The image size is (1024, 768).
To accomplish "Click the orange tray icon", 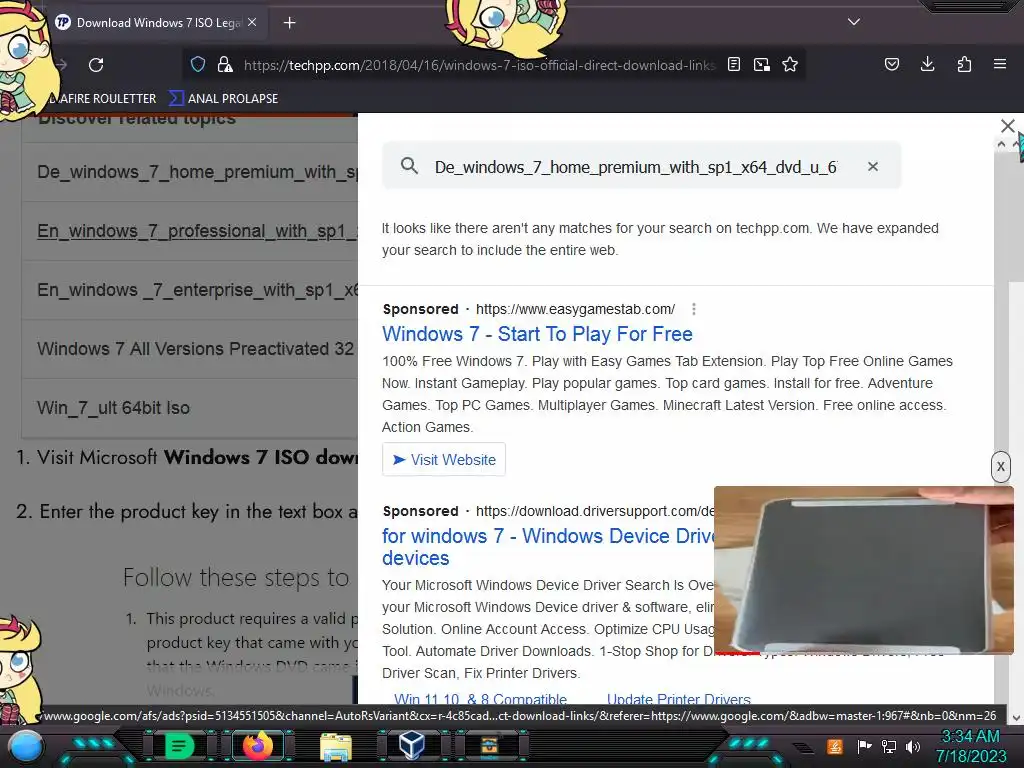I will click(x=835, y=746).
